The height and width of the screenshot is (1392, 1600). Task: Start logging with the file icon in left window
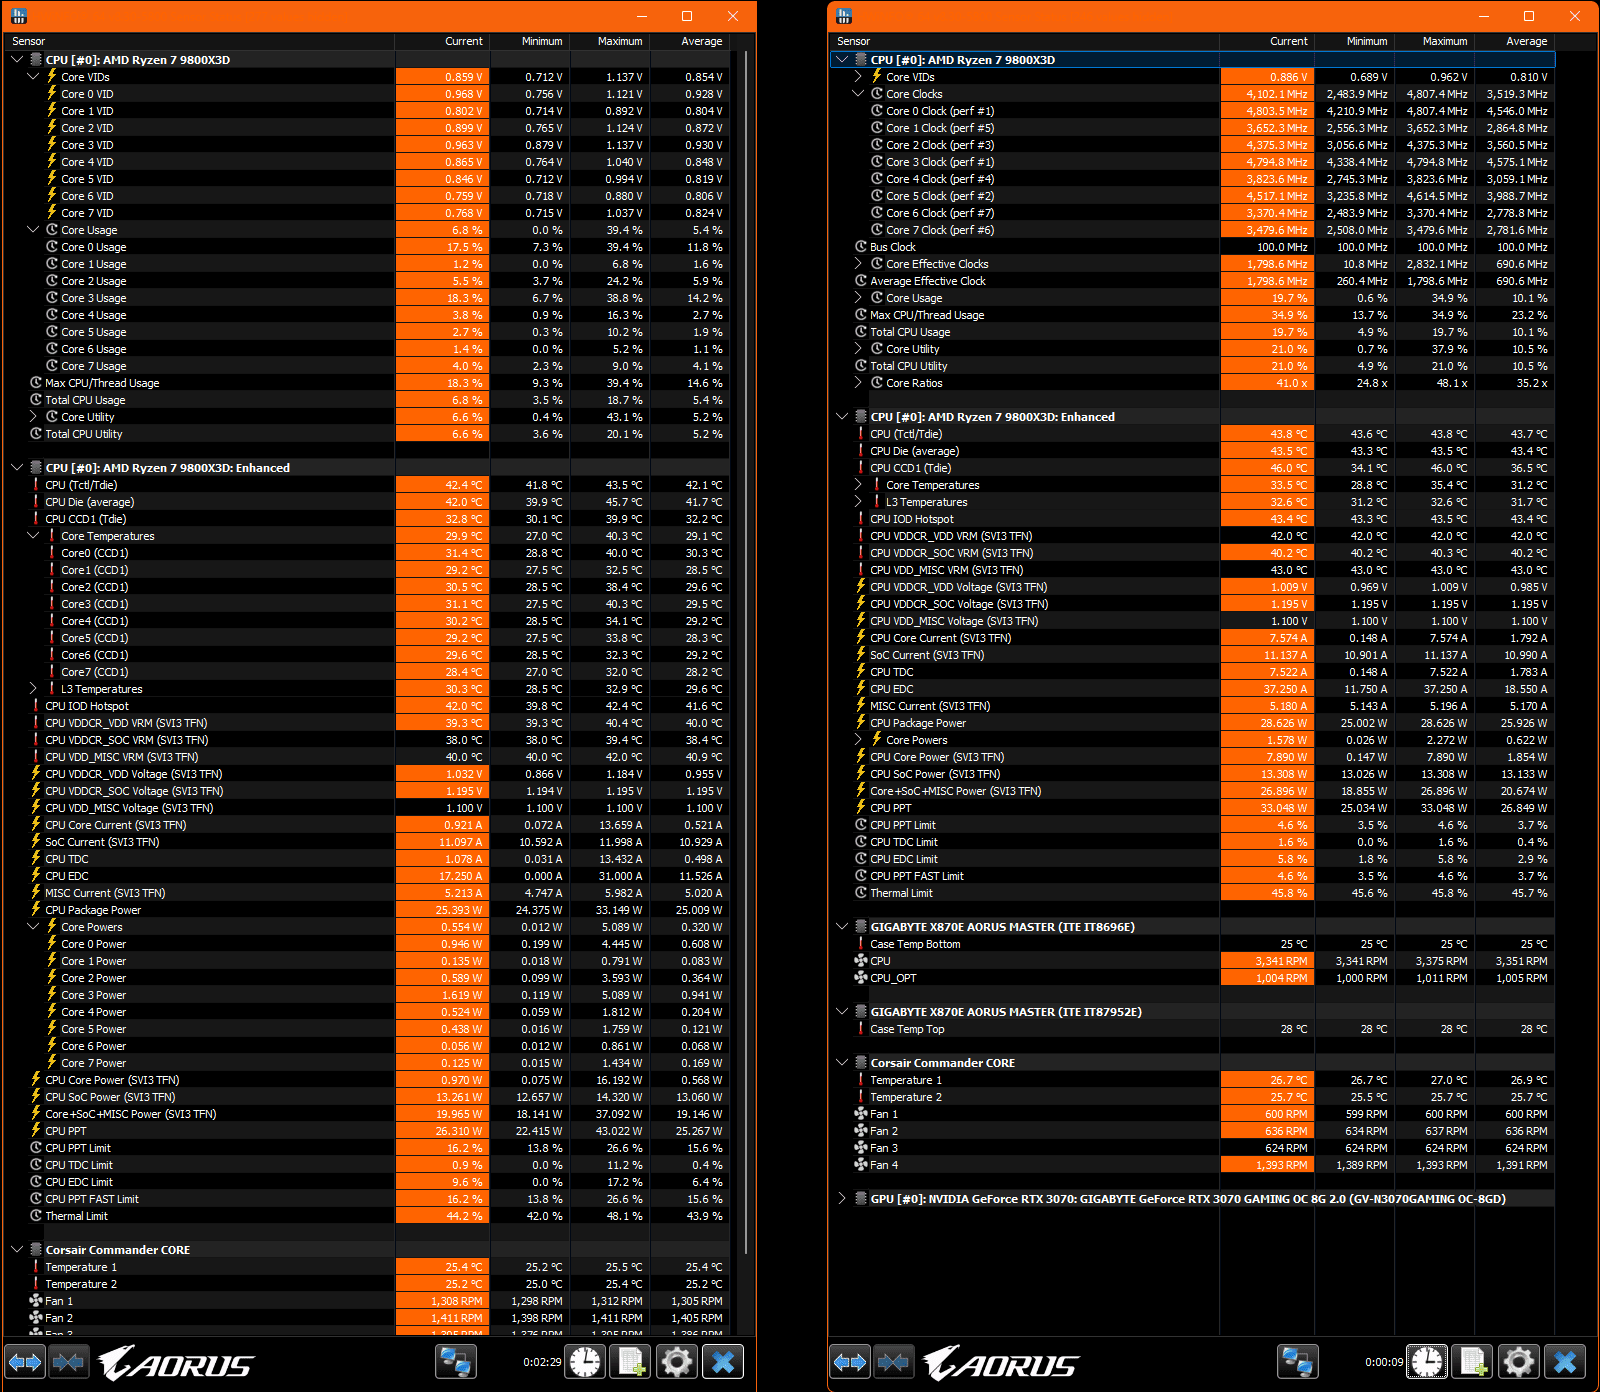click(x=632, y=1362)
